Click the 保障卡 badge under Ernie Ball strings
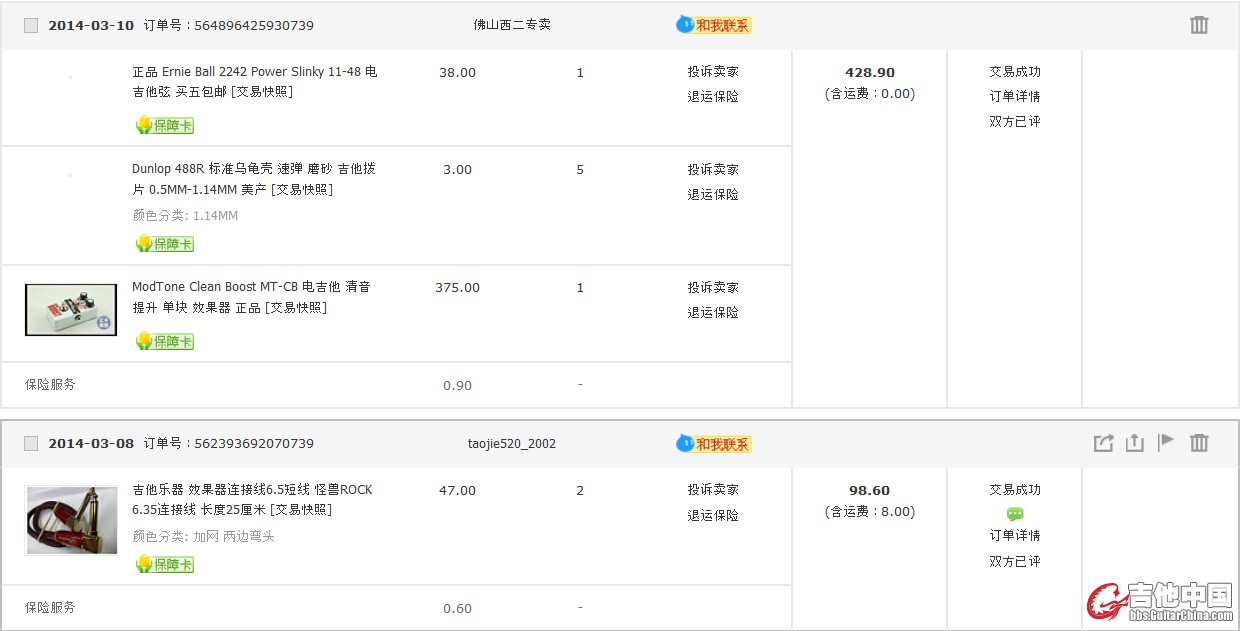 165,125
